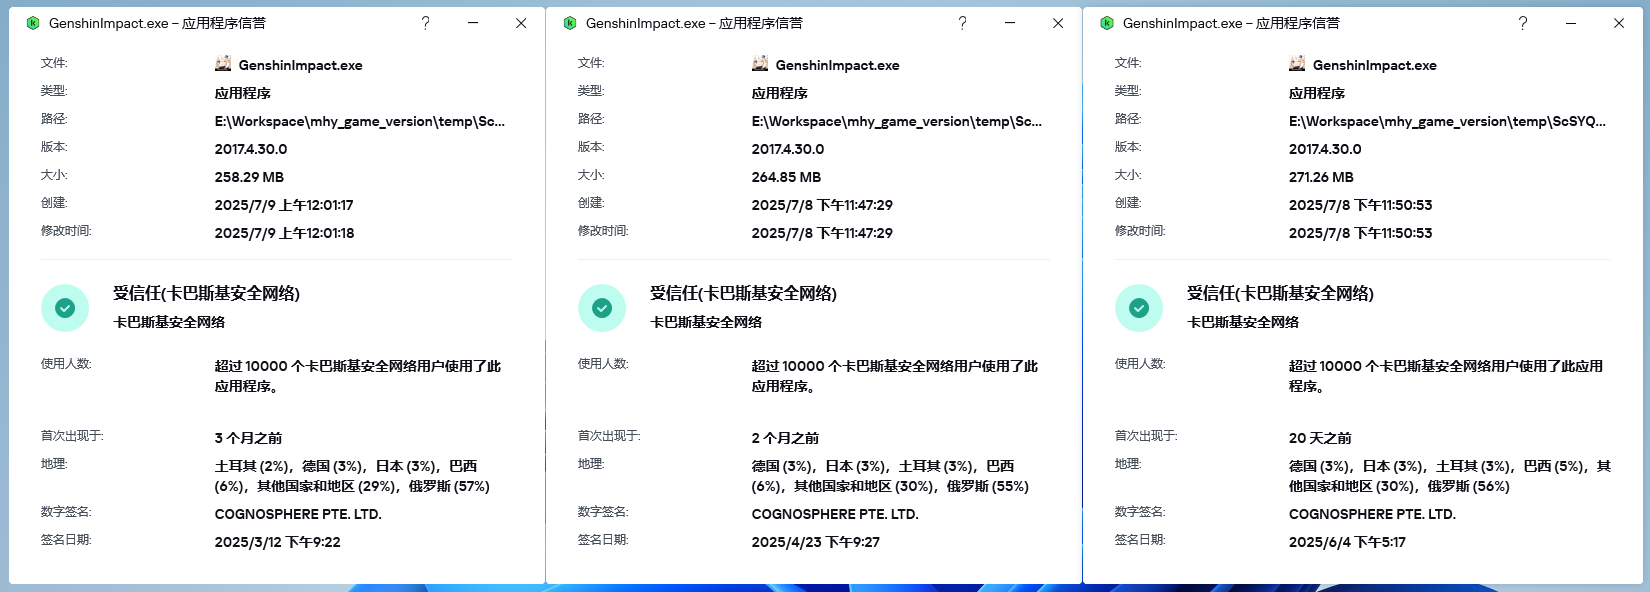Click the Kaspersky title bar logo in the 271.26 MB window
Viewport: 1650px width, 592px height.
pos(1107,23)
